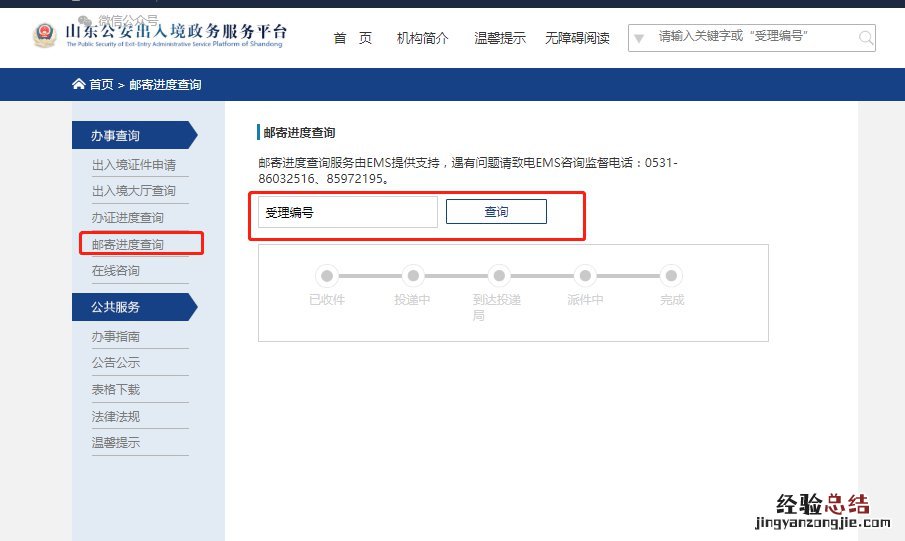Click the 查询 button
The image size is (905, 541).
[x=496, y=211]
